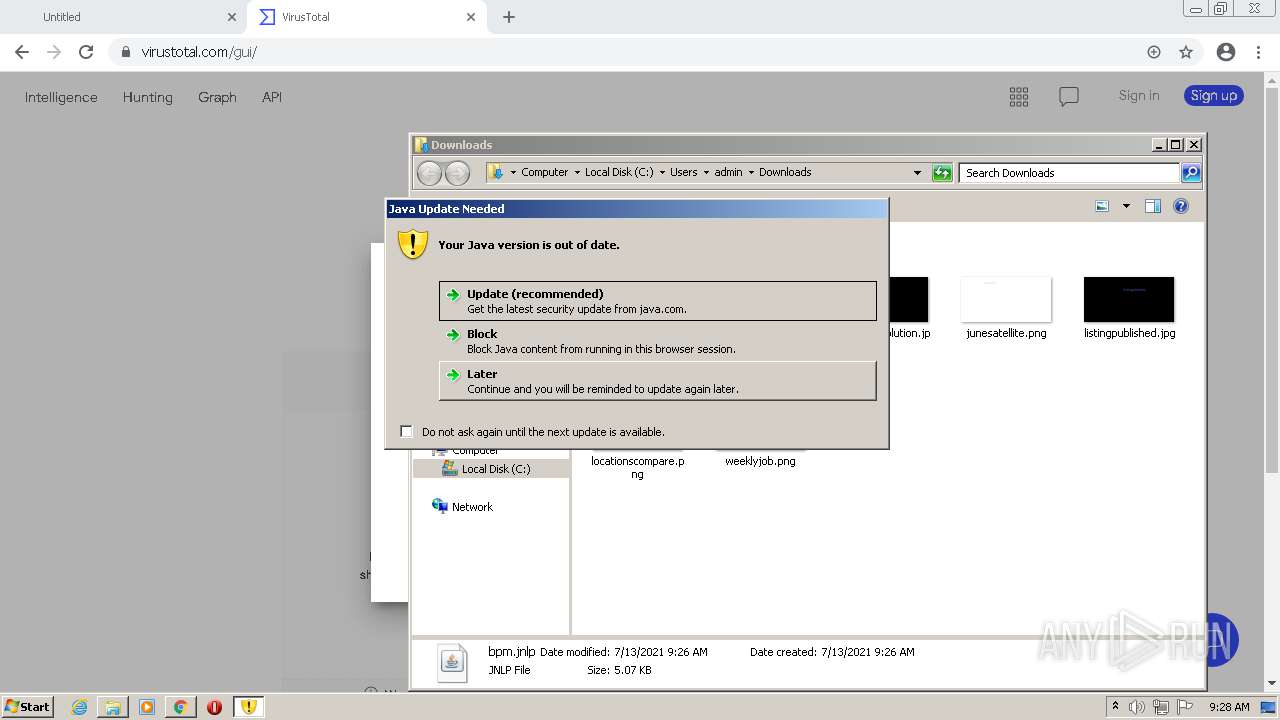Screen dimensions: 1280x720
Task: Choose Update (recommended) in Java dialog
Action: [x=657, y=301]
